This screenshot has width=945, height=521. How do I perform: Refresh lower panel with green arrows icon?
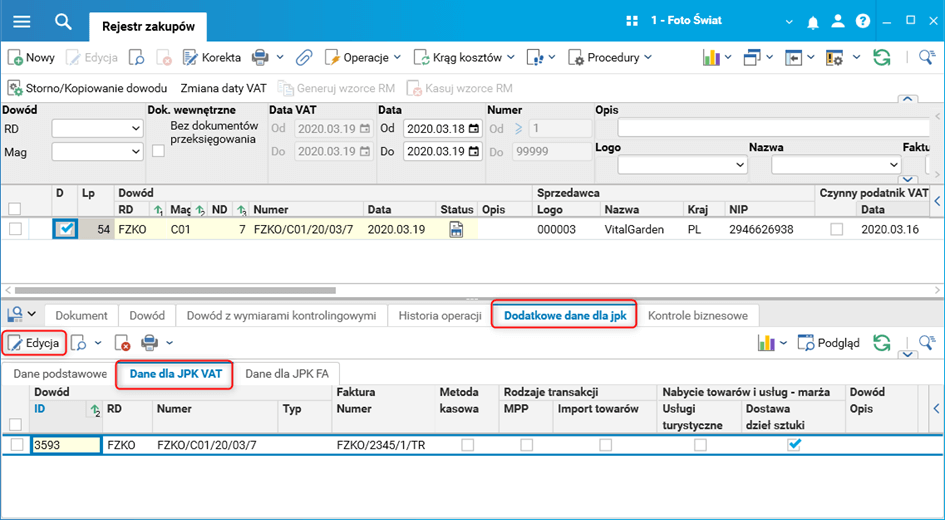(882, 343)
